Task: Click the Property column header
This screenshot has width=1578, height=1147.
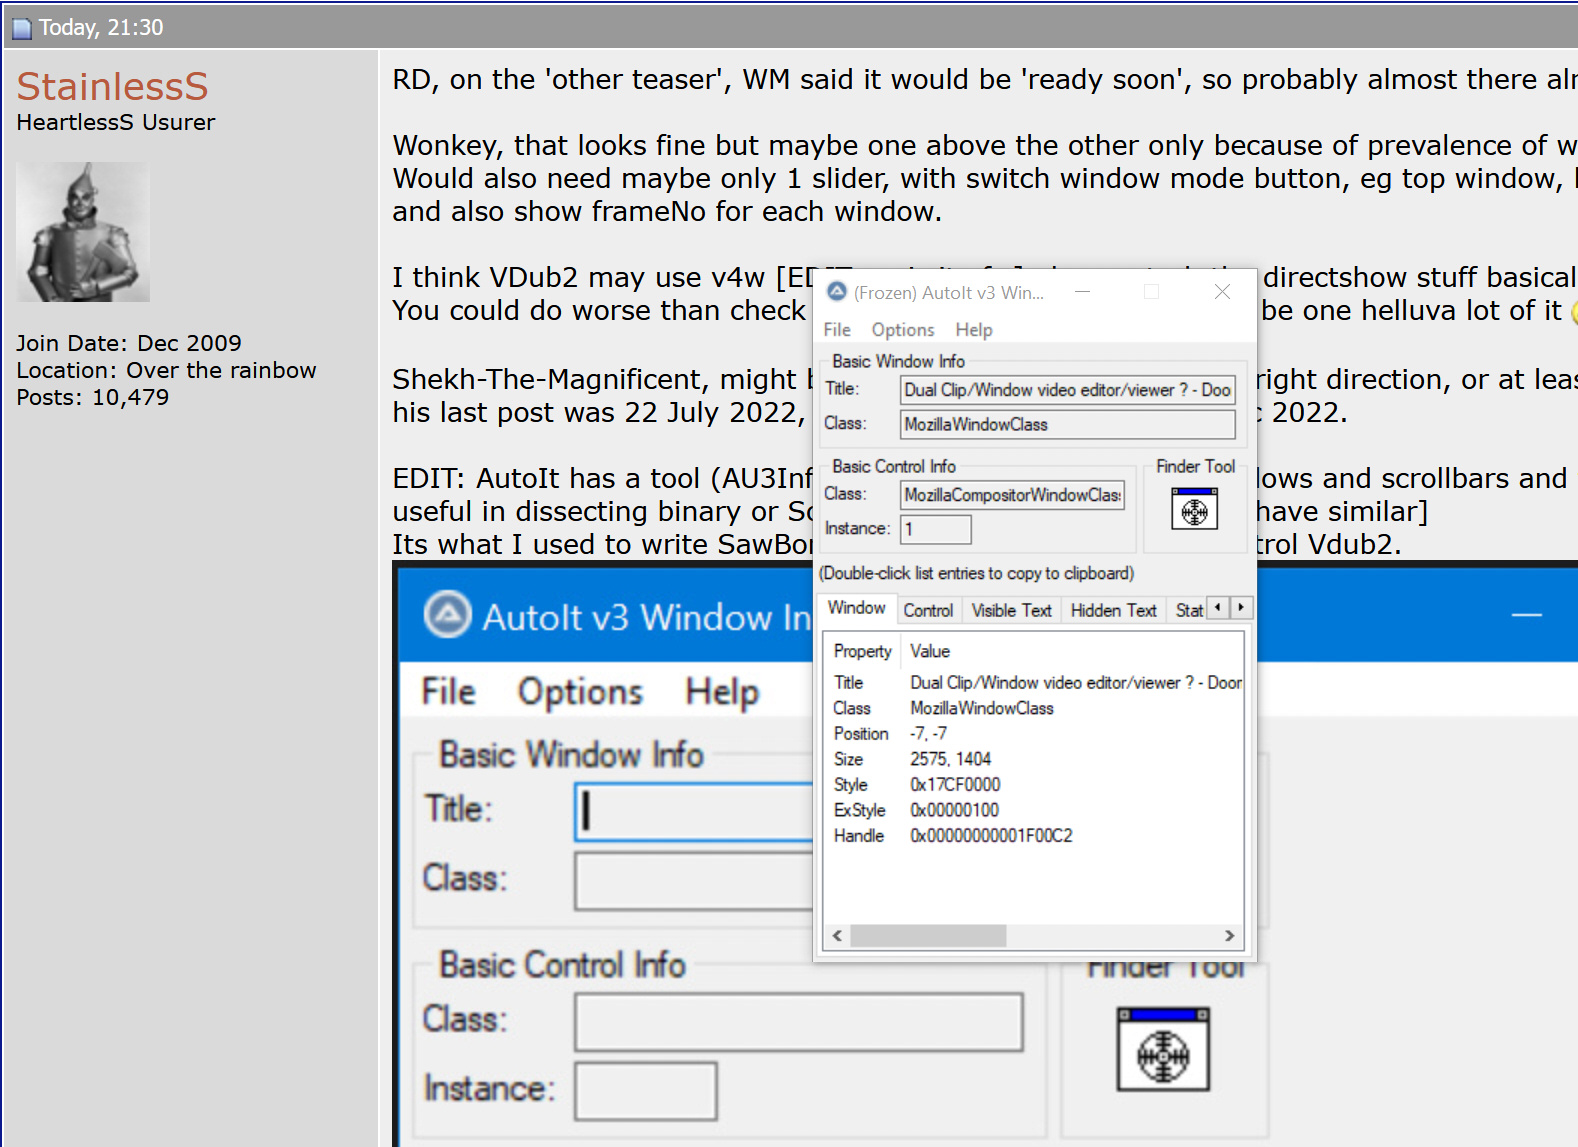Action: (862, 651)
